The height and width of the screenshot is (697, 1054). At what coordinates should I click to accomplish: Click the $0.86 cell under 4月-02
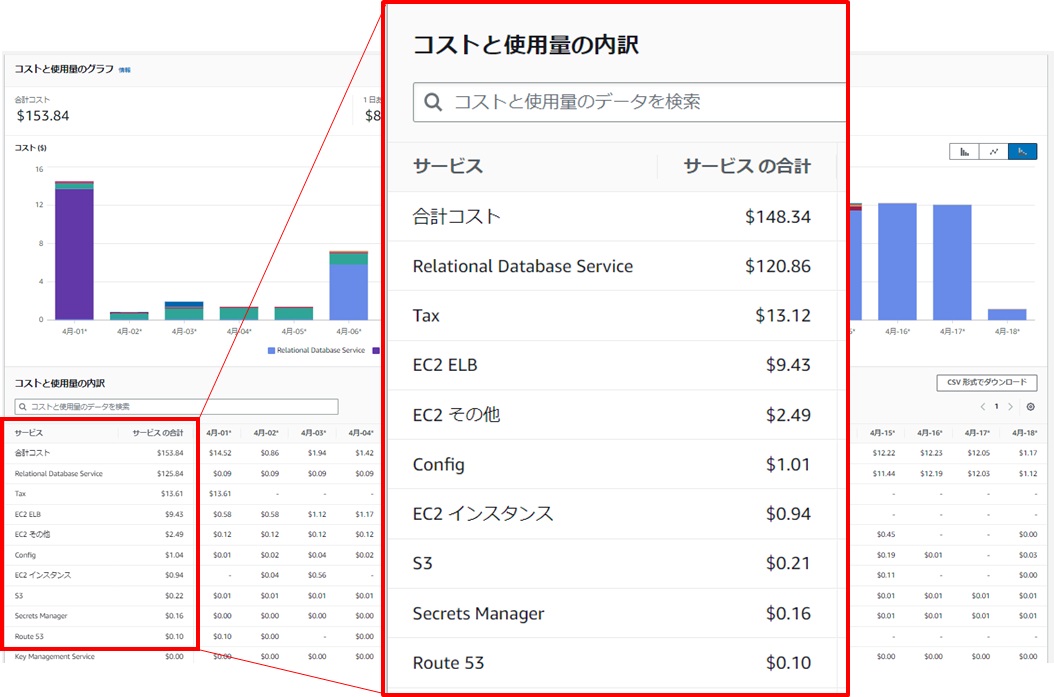(x=270, y=453)
